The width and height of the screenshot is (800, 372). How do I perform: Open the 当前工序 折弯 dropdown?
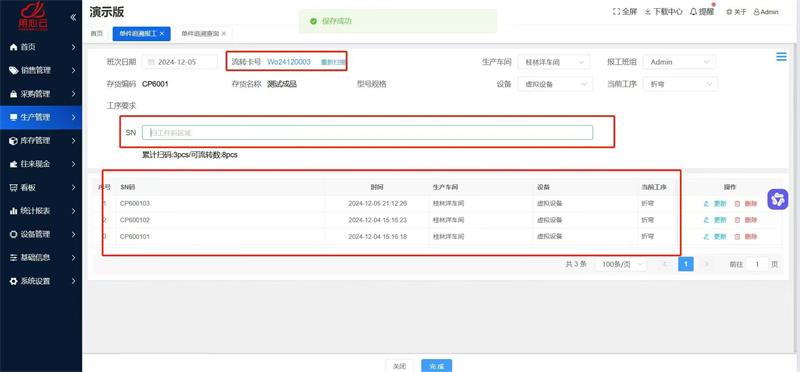(680, 84)
